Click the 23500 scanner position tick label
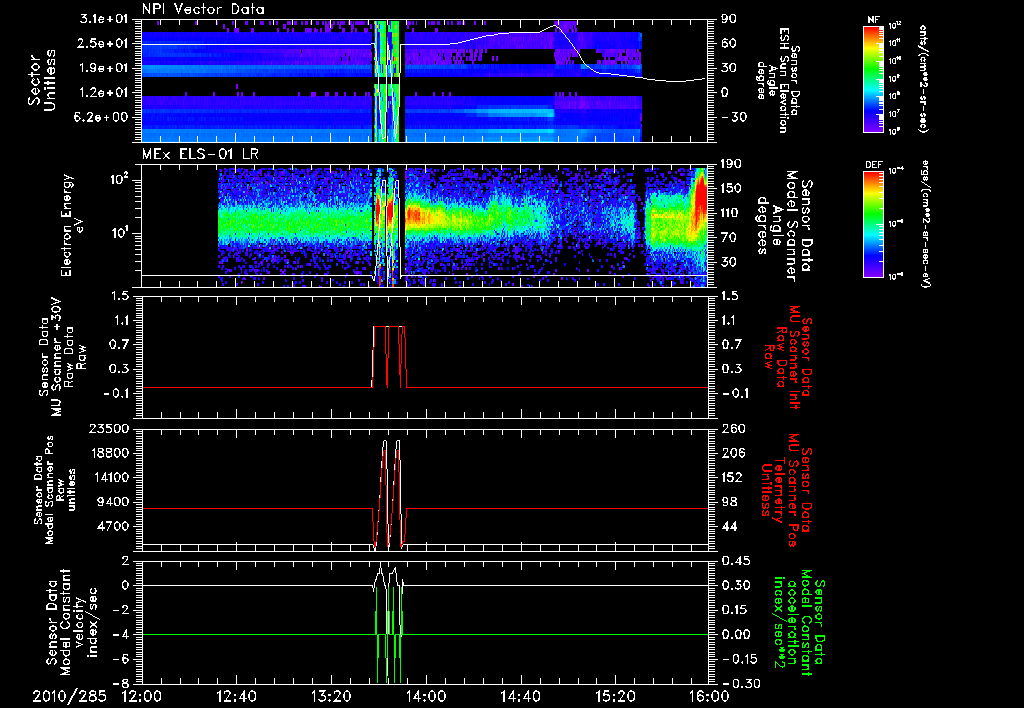1024x708 pixels. pos(110,428)
